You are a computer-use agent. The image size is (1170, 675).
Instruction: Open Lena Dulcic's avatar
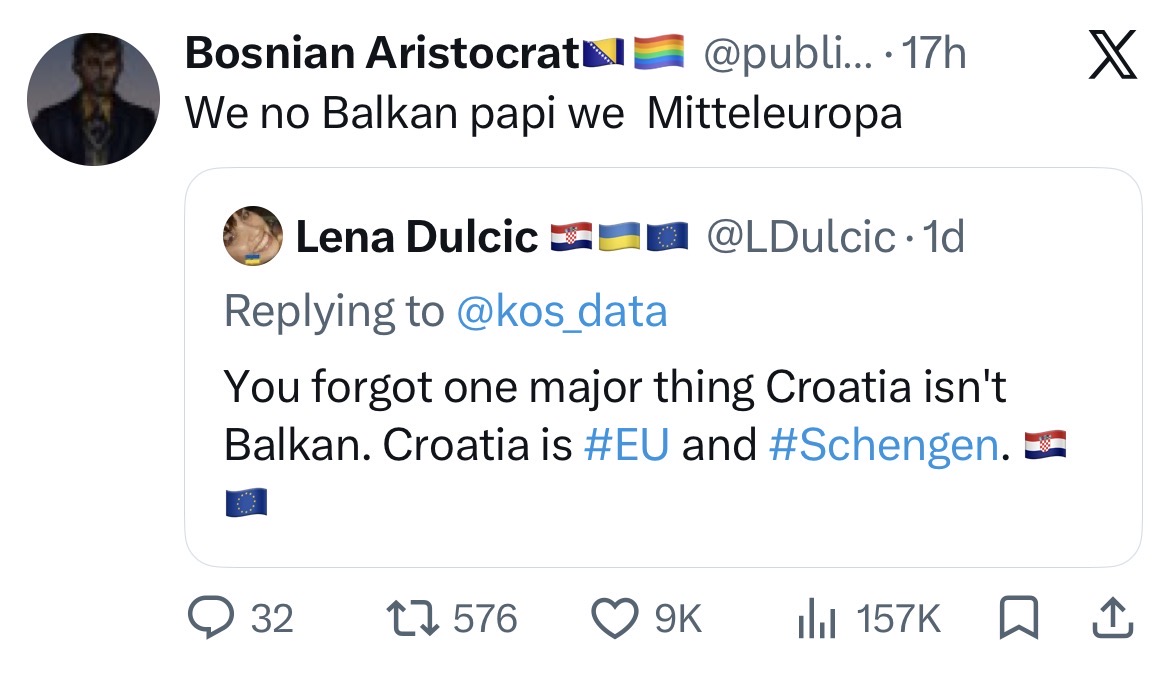click(253, 236)
